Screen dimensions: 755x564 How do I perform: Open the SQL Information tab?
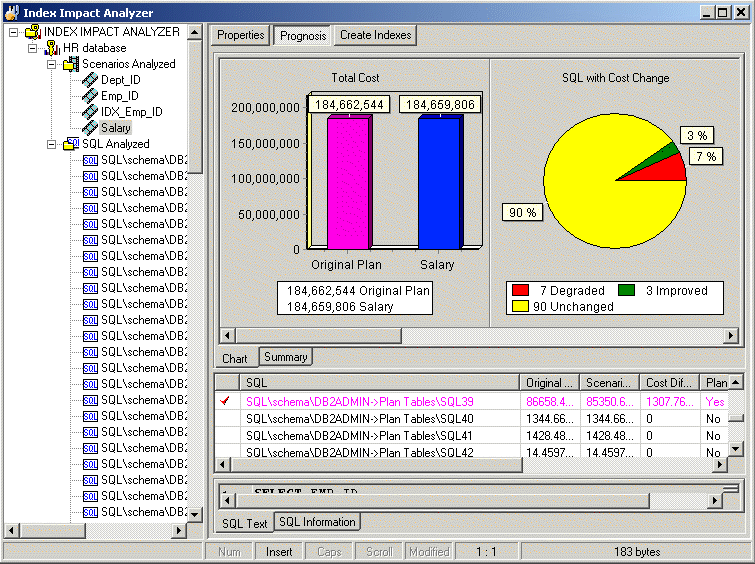pyautogui.click(x=316, y=522)
